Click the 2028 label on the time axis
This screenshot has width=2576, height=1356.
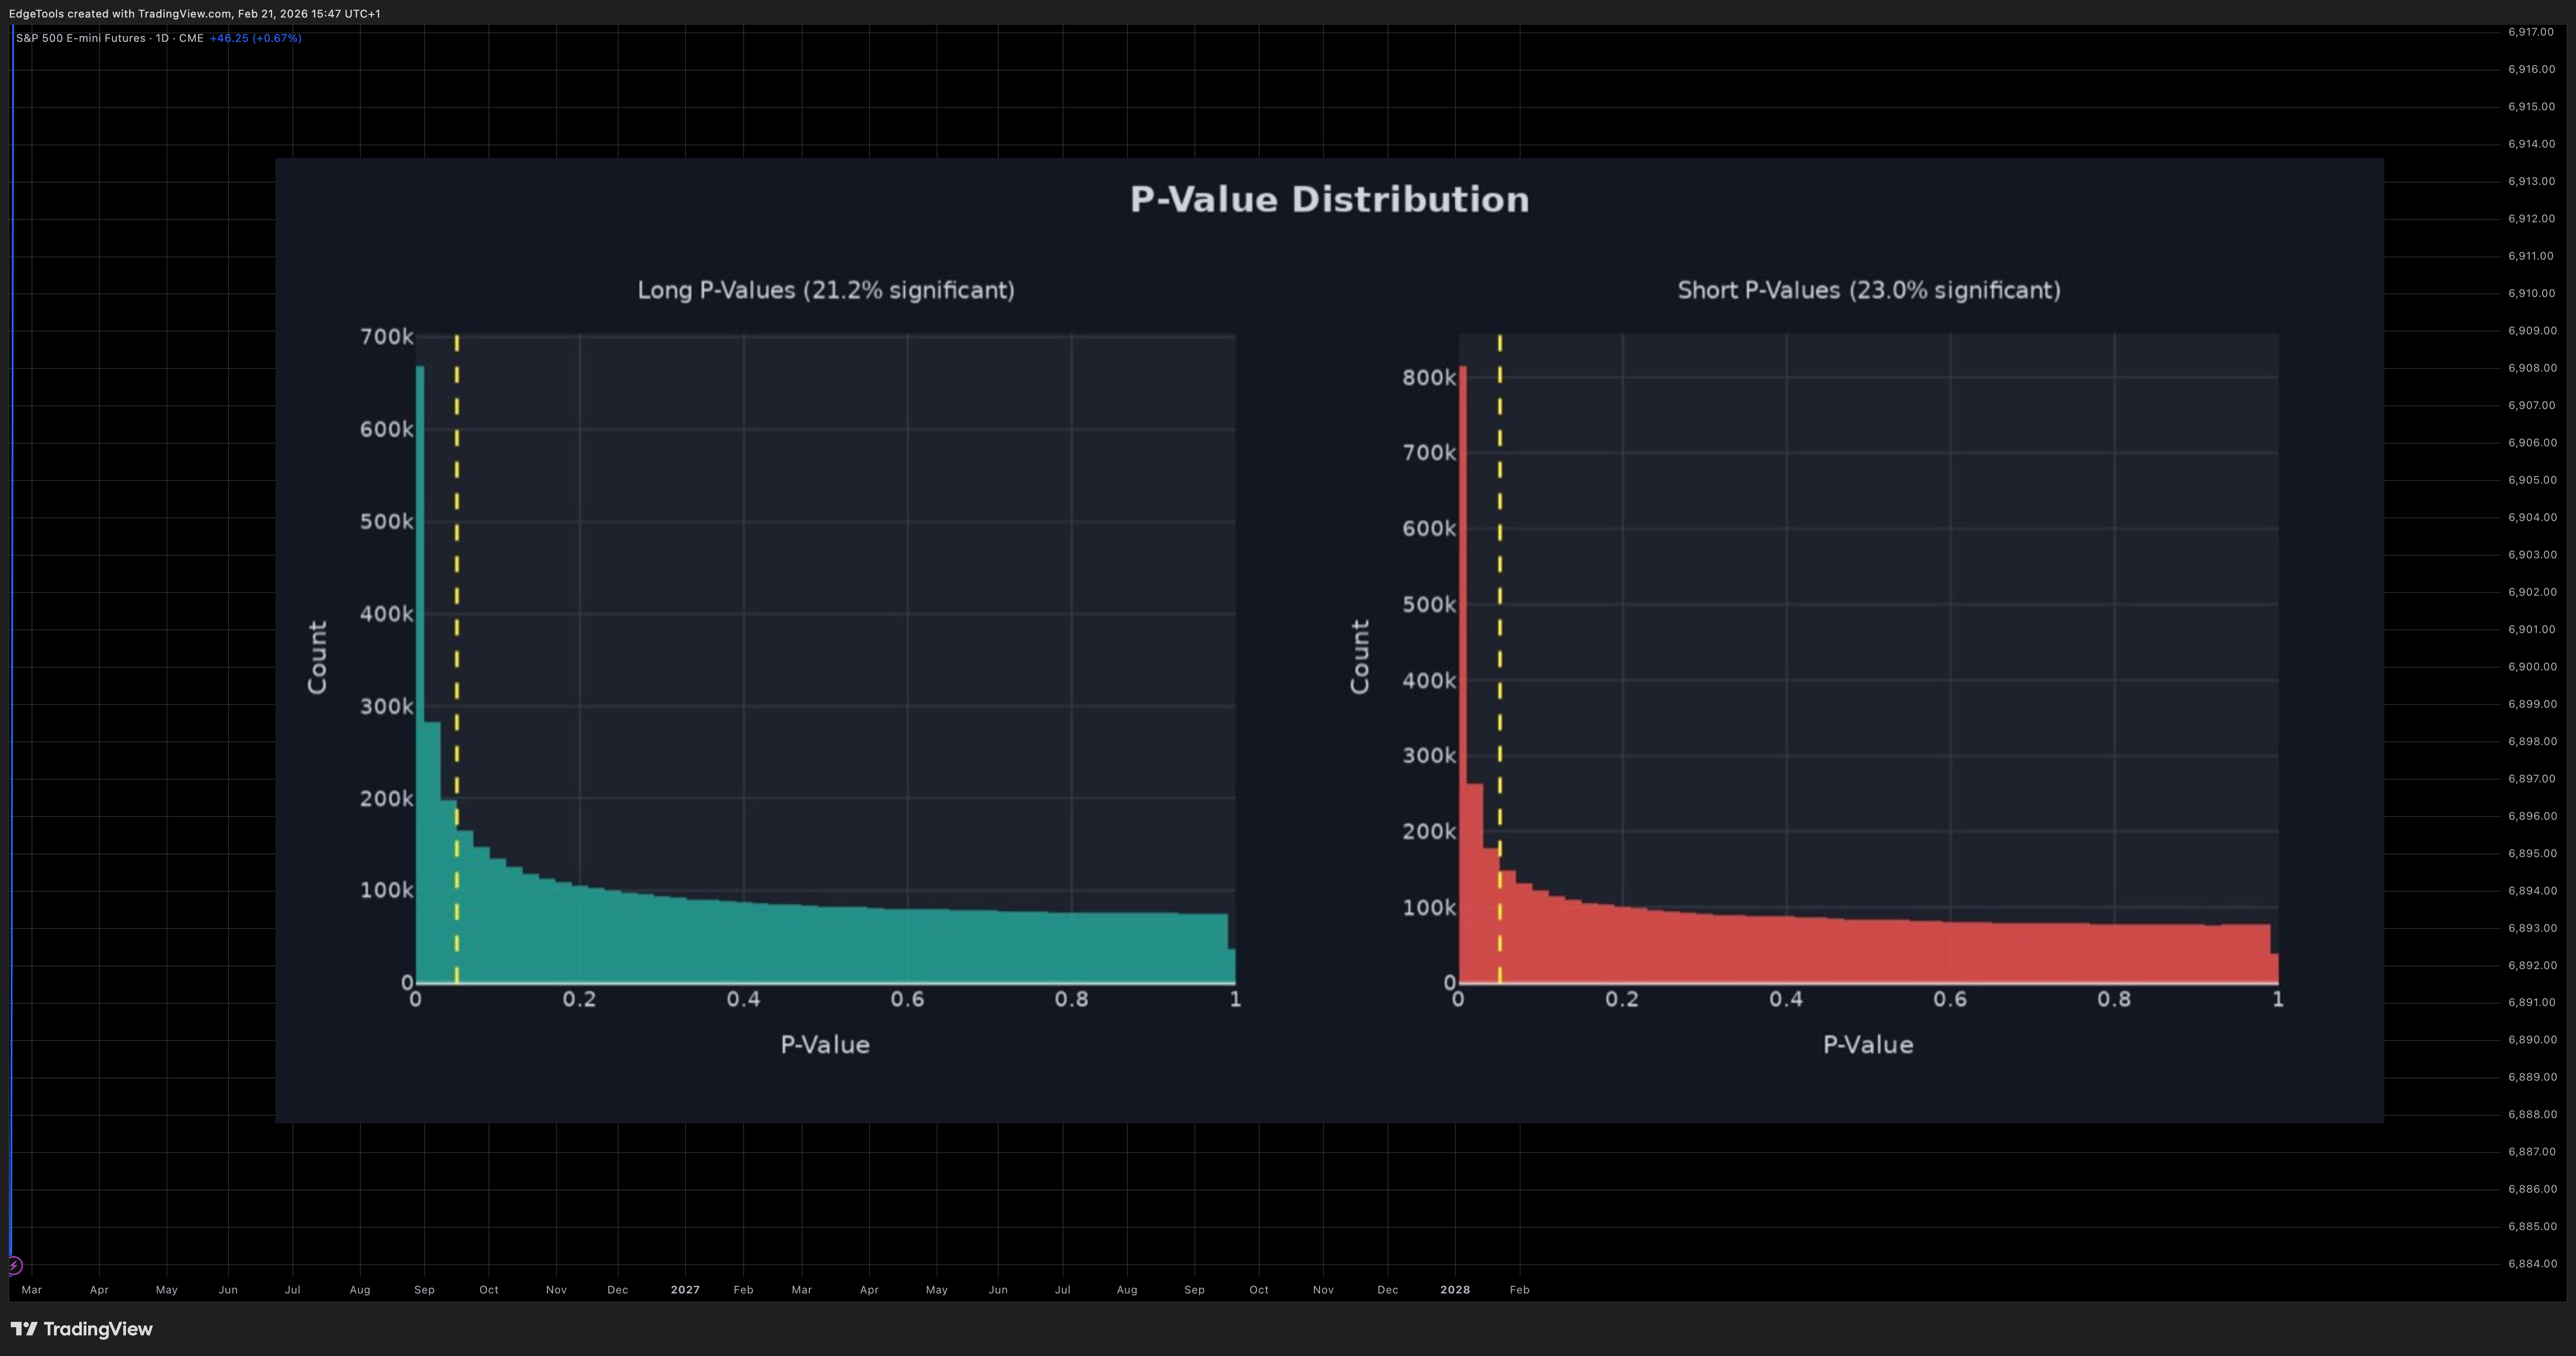click(x=1455, y=1290)
